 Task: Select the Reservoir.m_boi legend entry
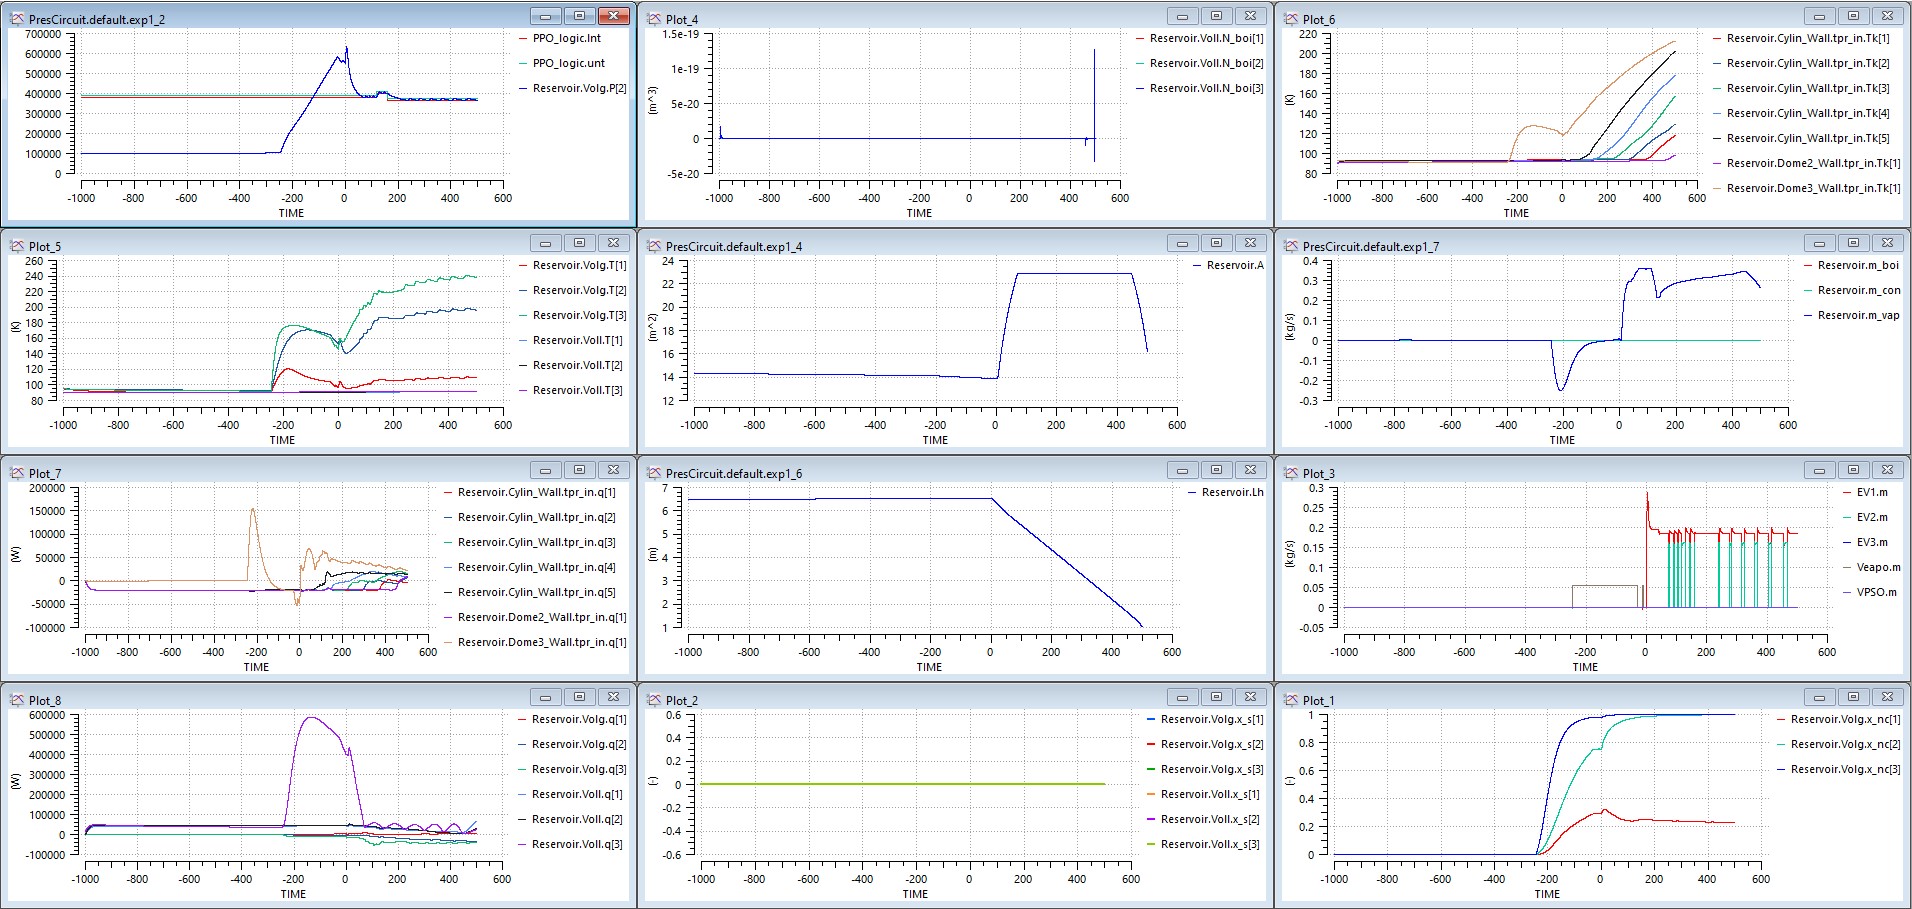(1852, 265)
